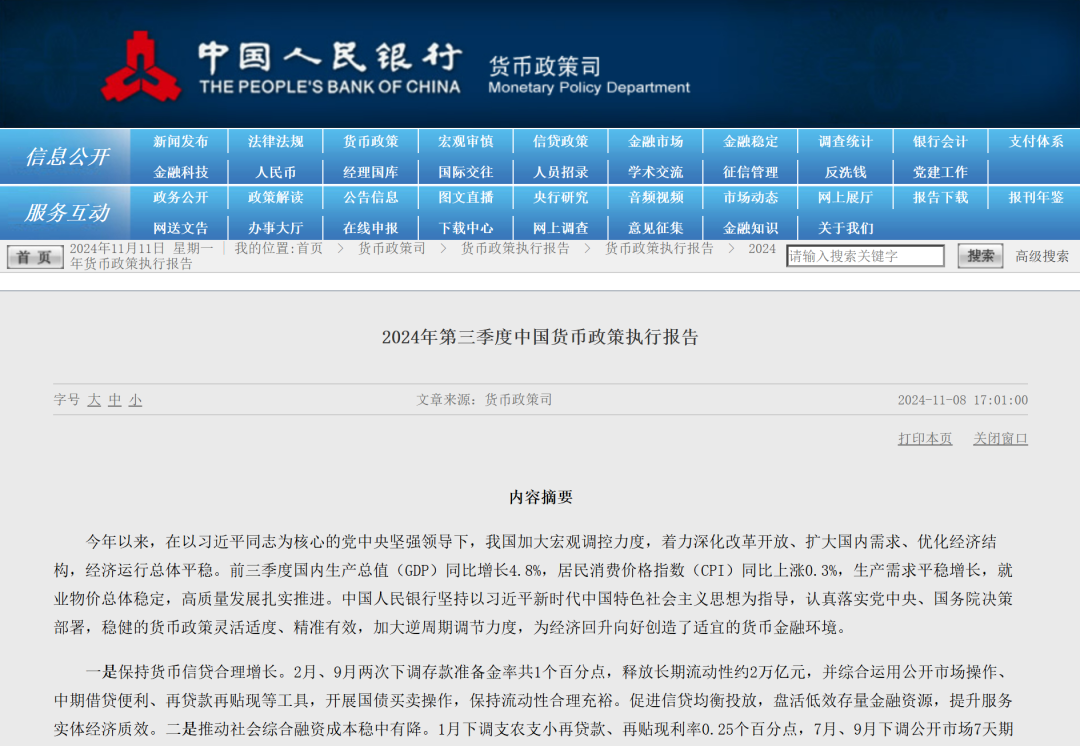The width and height of the screenshot is (1080, 746).
Task: Click the 文章来源: 货币政策司 text
Action: tap(484, 400)
